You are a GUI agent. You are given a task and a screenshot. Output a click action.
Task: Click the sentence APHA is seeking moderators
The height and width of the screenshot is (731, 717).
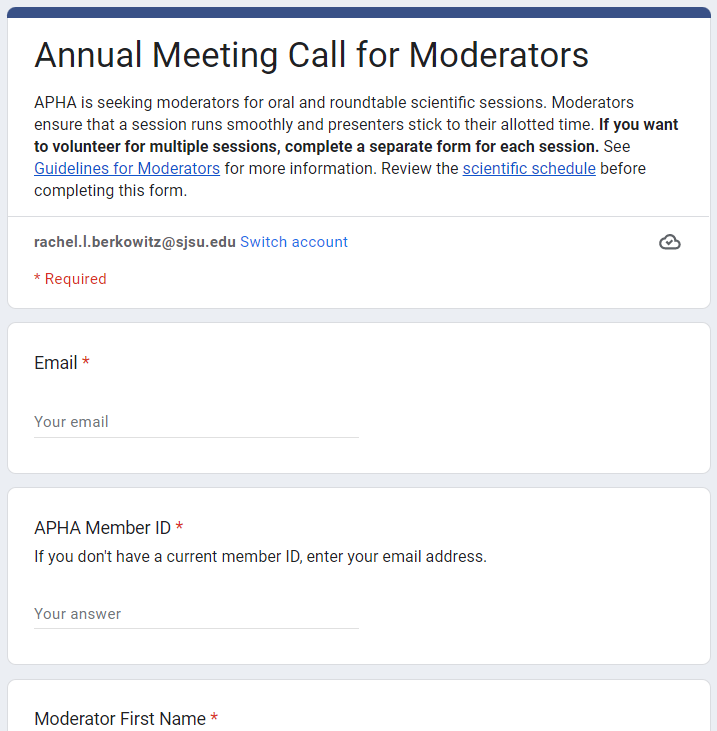point(290,103)
